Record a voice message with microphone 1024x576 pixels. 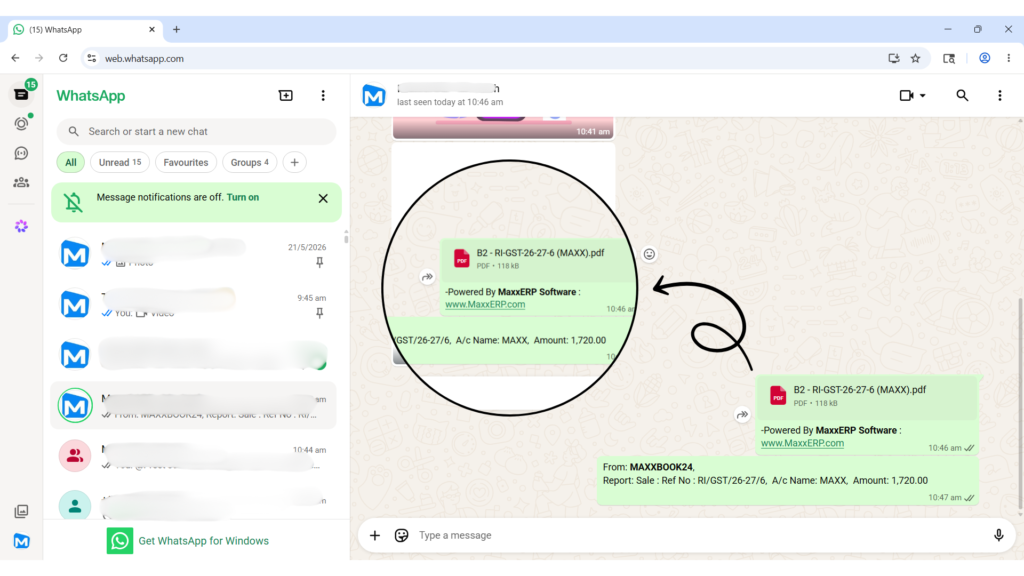click(x=998, y=536)
